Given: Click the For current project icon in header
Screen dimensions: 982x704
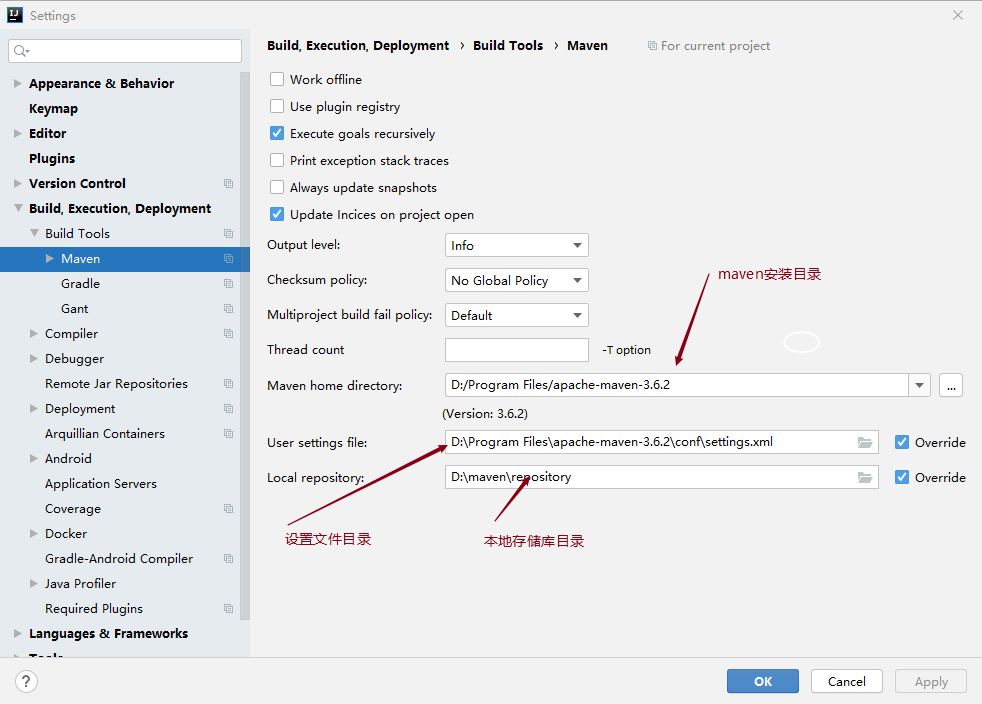Looking at the screenshot, I should pyautogui.click(x=652, y=46).
